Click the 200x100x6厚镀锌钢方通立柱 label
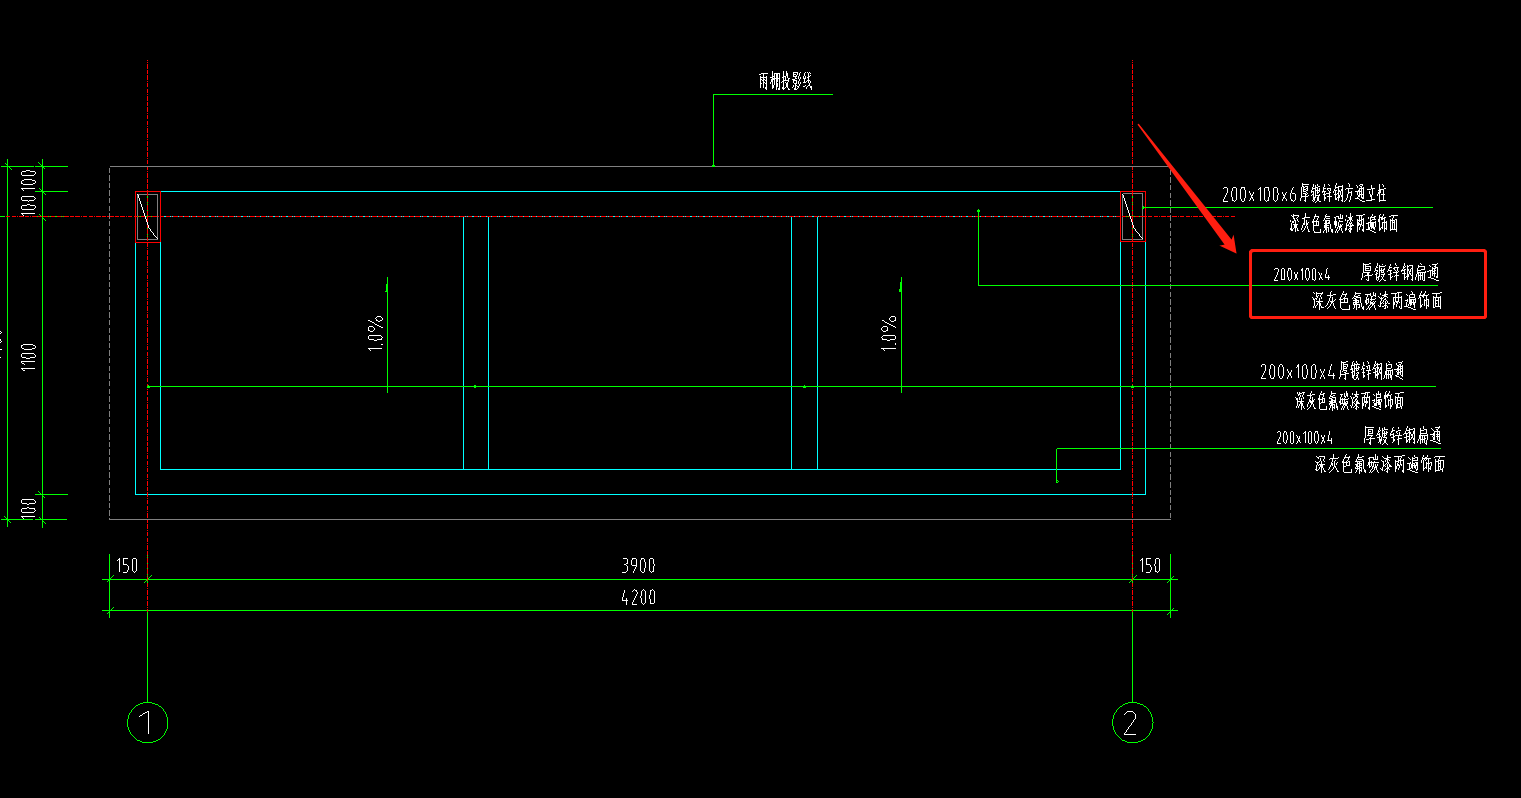Image resolution: width=1521 pixels, height=798 pixels. [x=1304, y=194]
